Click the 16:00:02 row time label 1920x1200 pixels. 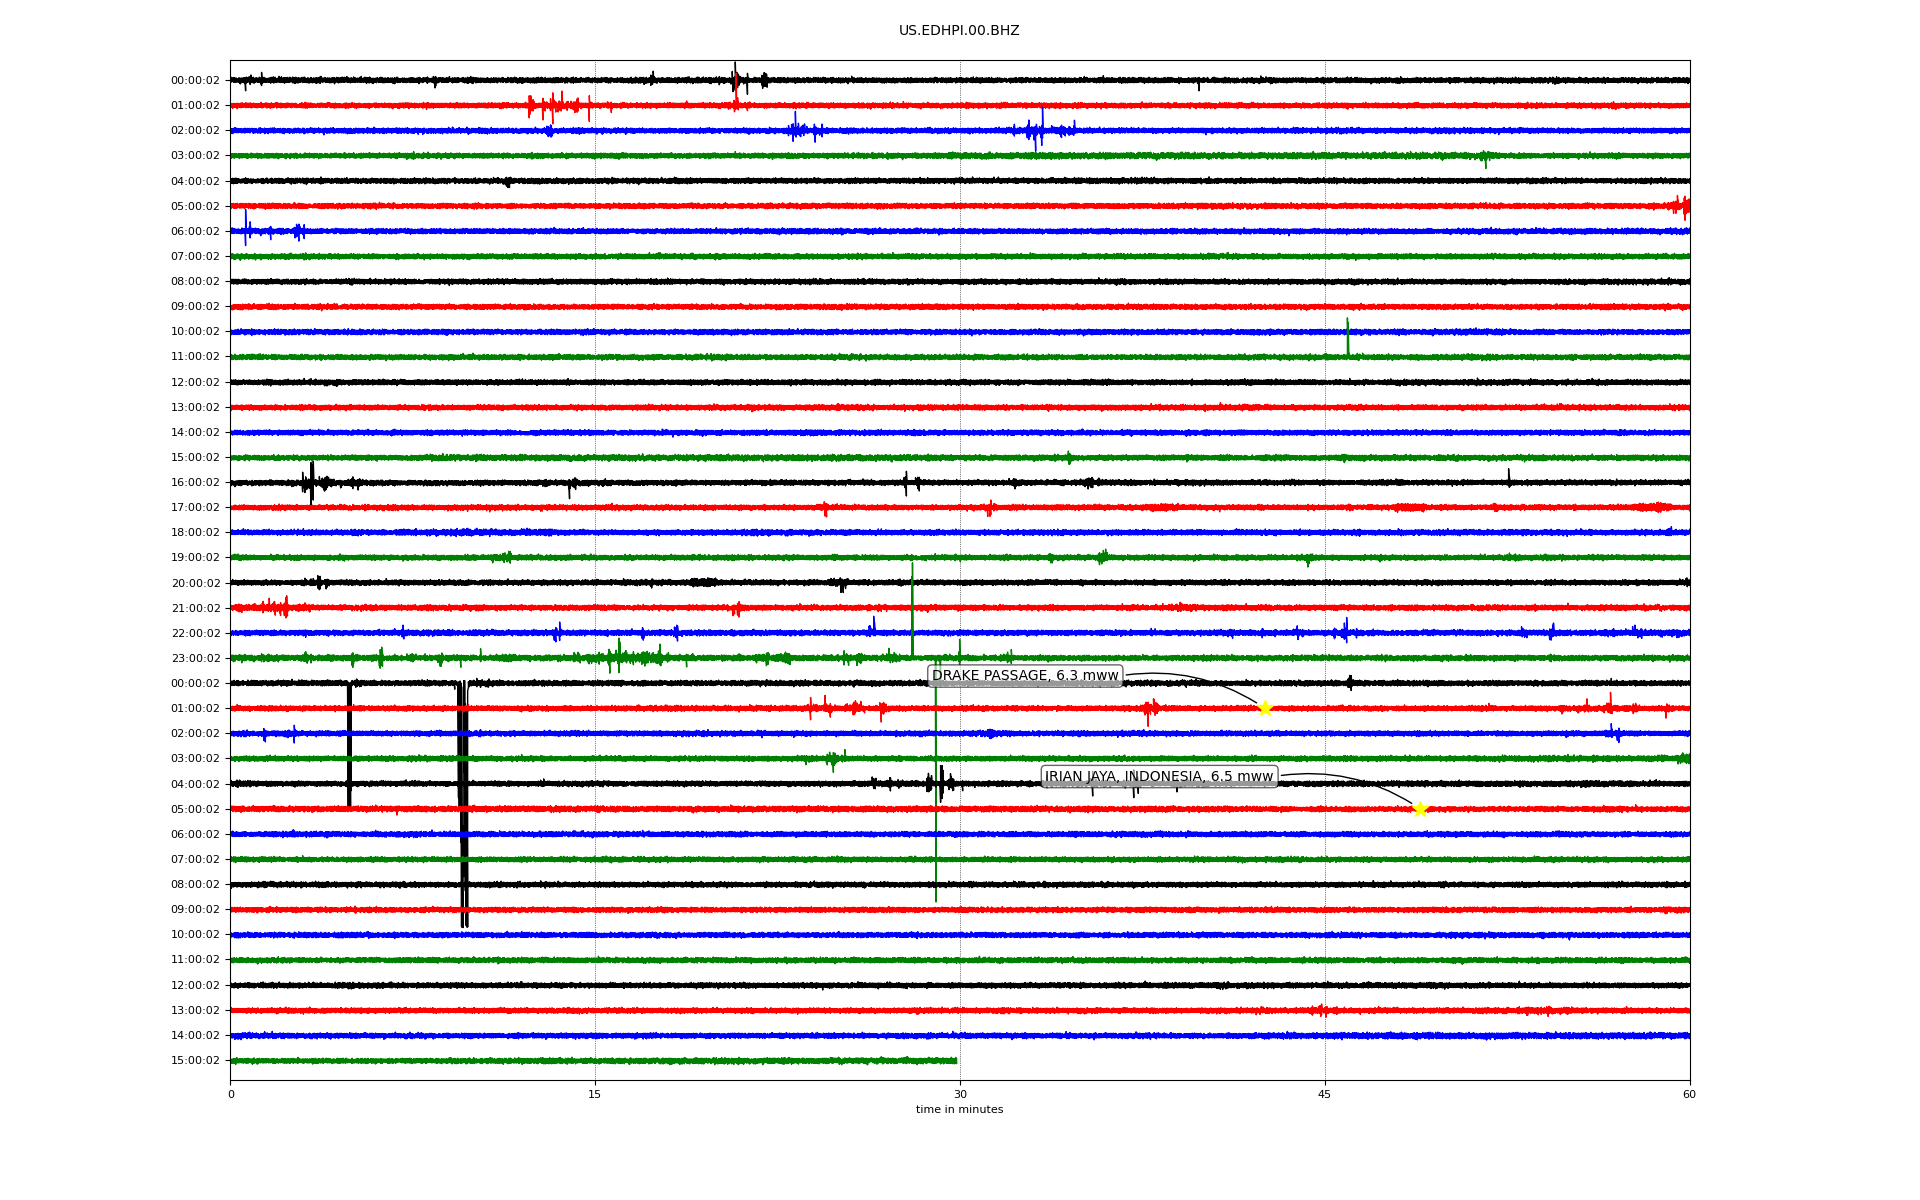(x=195, y=483)
